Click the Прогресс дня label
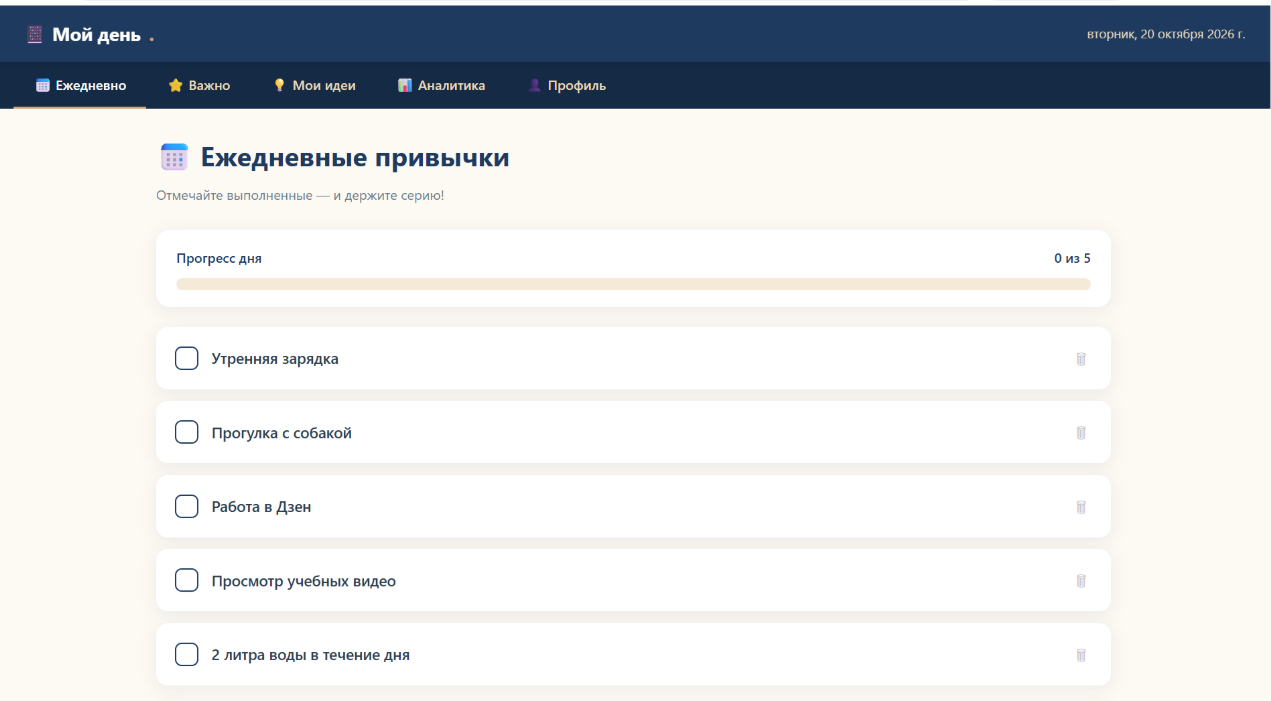This screenshot has width=1271, height=701. point(219,258)
